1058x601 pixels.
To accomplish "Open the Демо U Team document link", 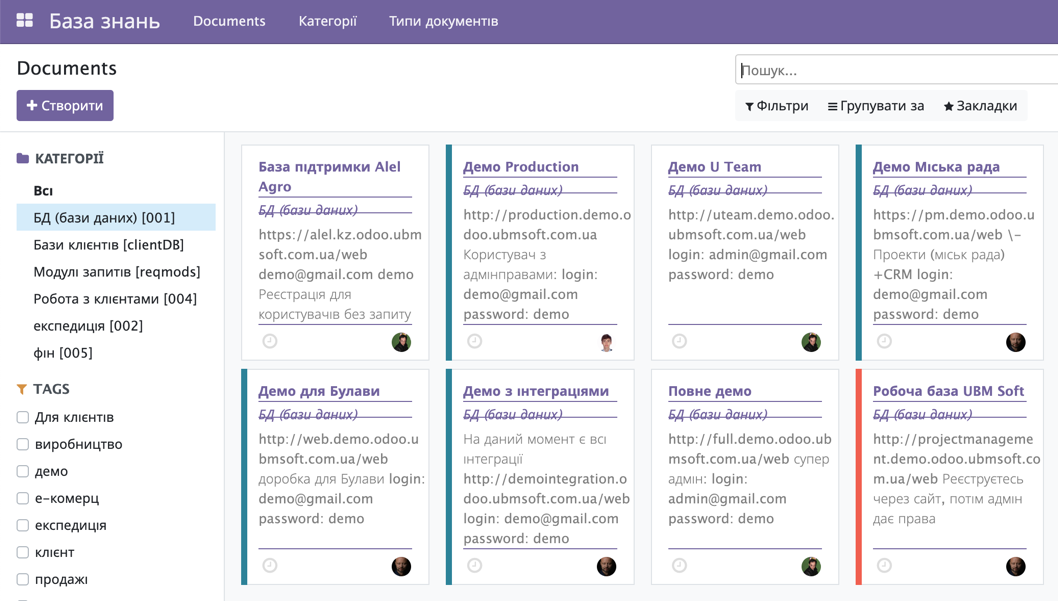I will point(716,166).
